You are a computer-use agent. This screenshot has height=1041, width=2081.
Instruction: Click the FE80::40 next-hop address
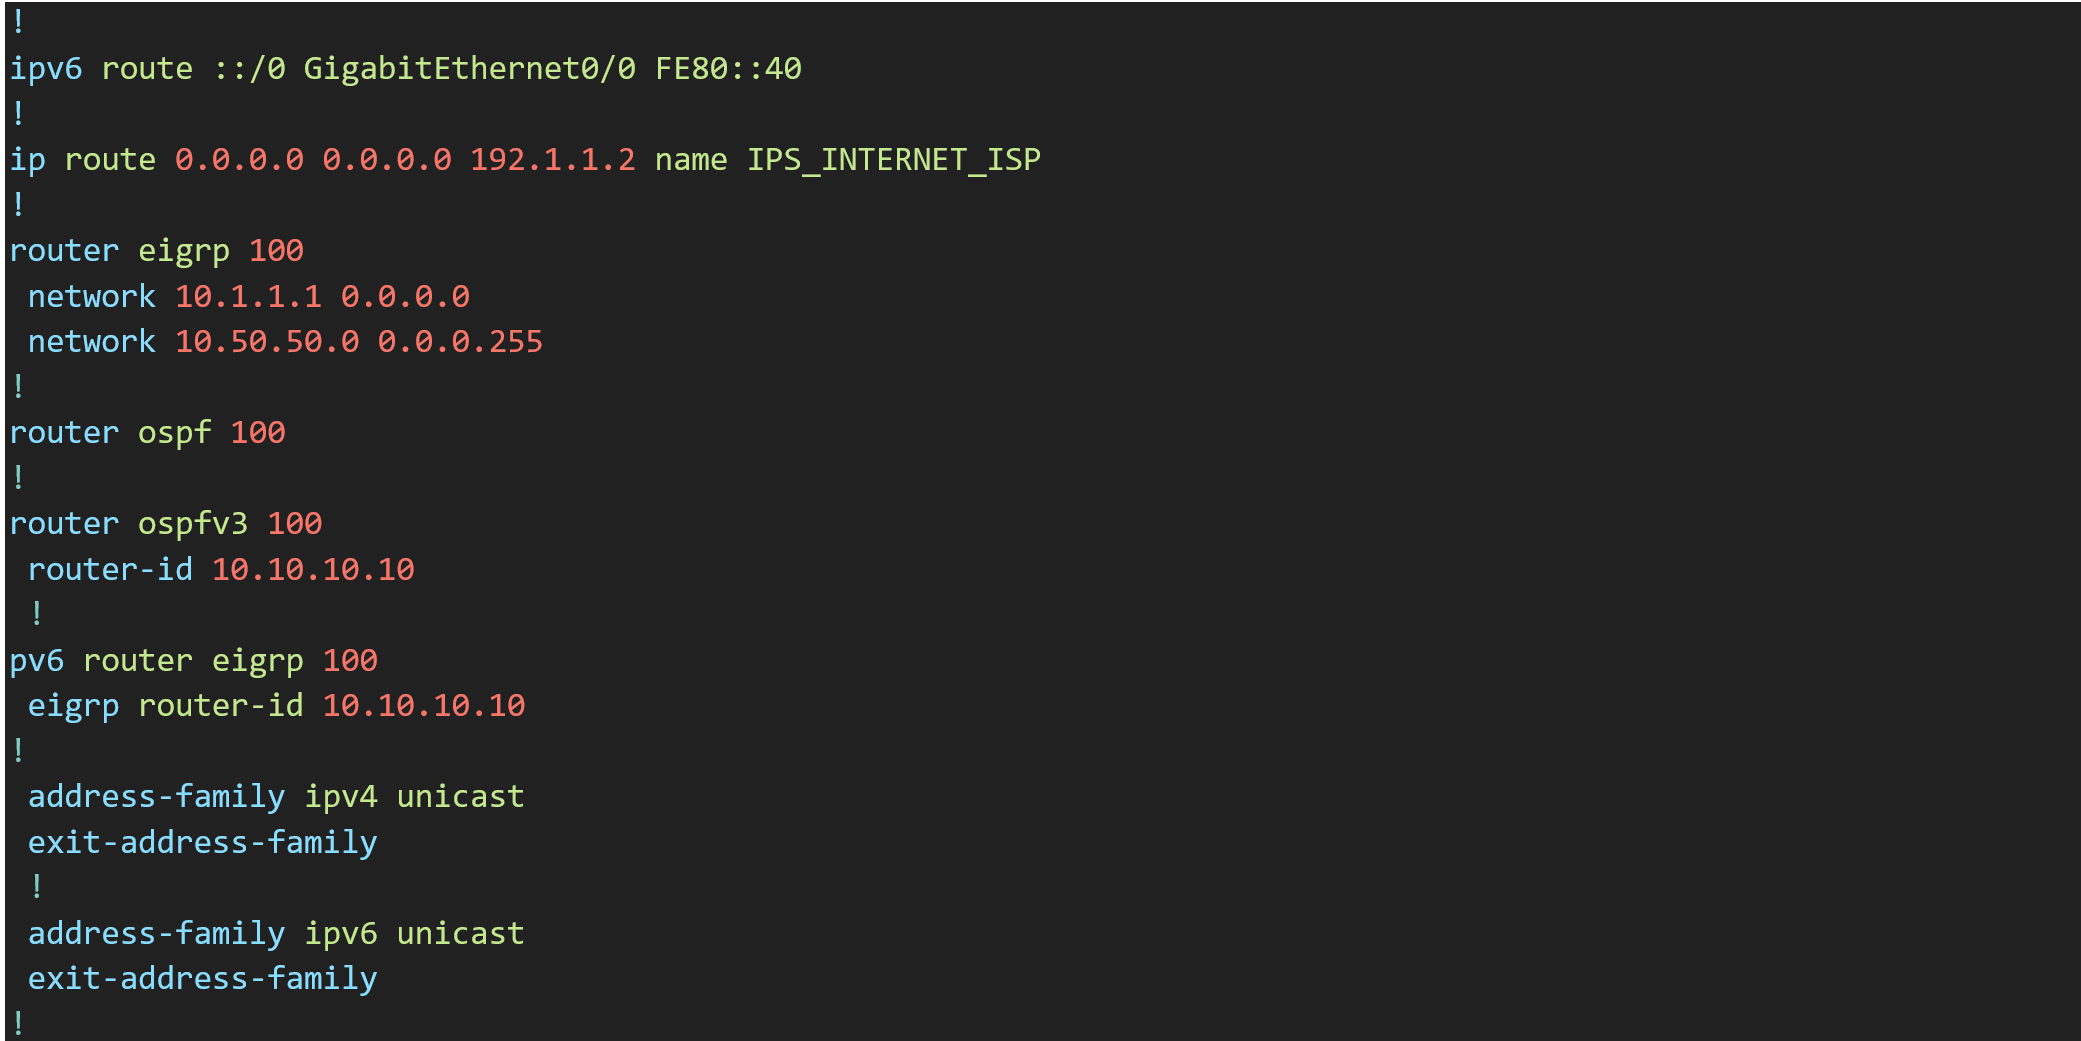click(x=728, y=69)
